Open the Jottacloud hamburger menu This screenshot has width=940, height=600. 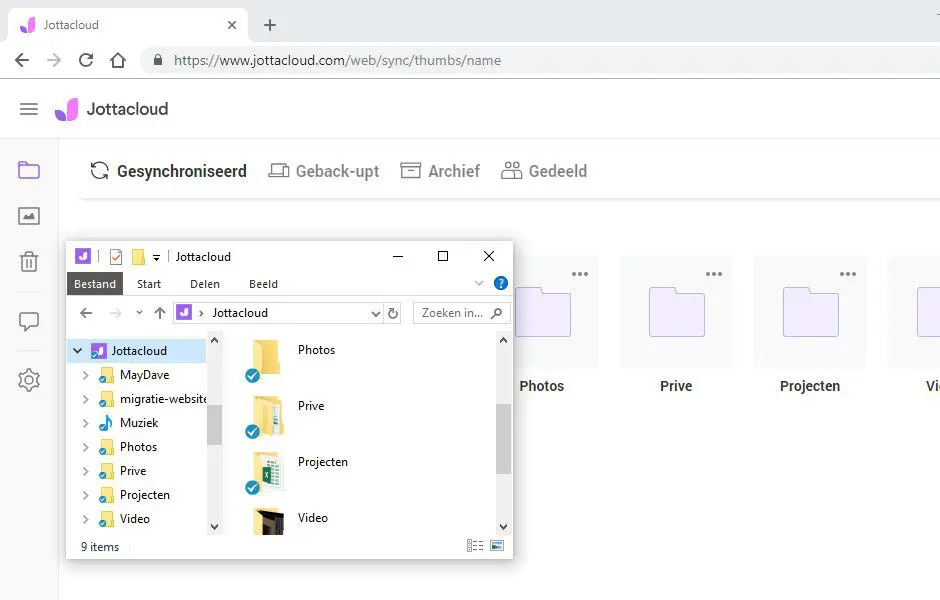pos(29,109)
